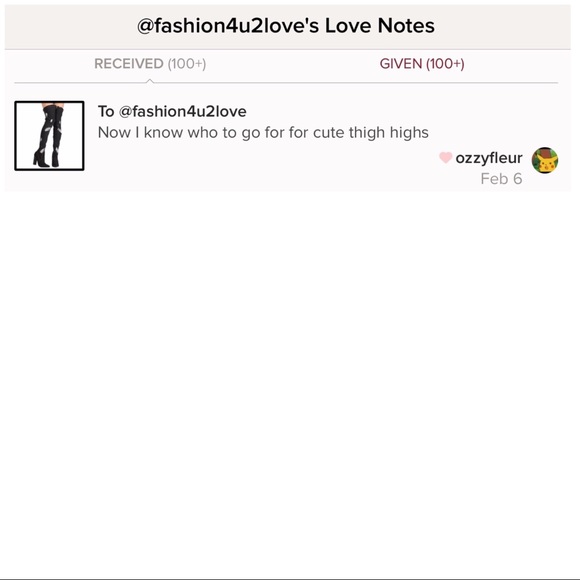The image size is (580, 580).
Task: Click the caret indicator under RECEIVED
Action: [150, 81]
